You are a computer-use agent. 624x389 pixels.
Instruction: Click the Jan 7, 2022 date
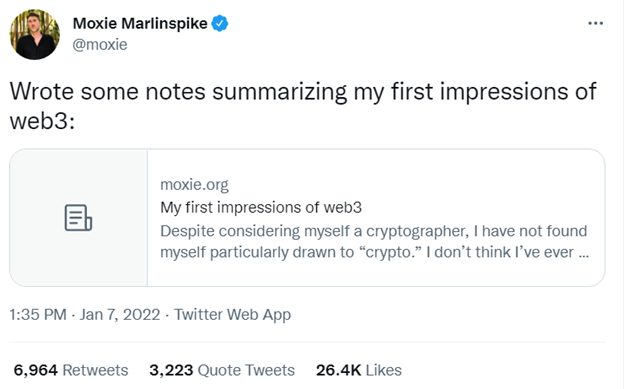click(120, 315)
